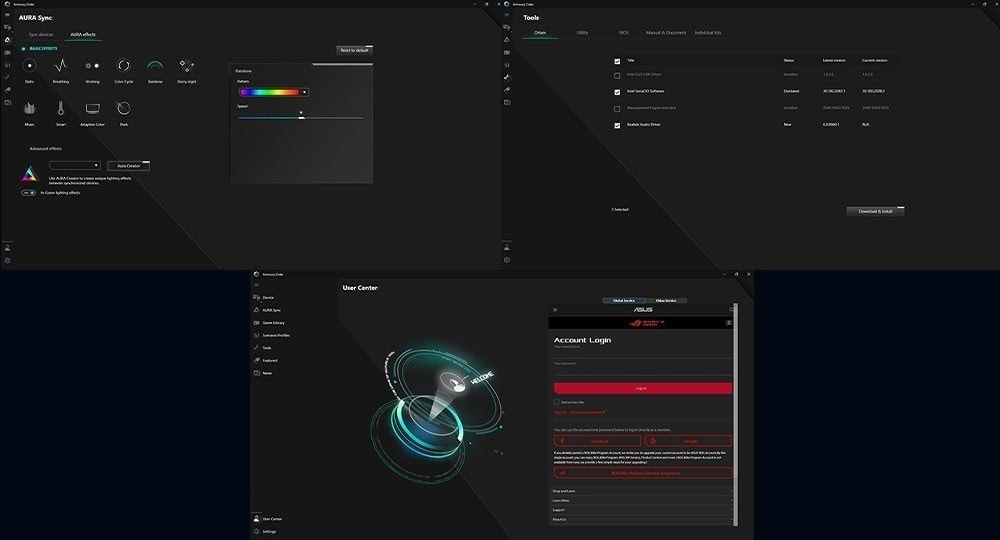Click the red Log In button

coord(643,388)
